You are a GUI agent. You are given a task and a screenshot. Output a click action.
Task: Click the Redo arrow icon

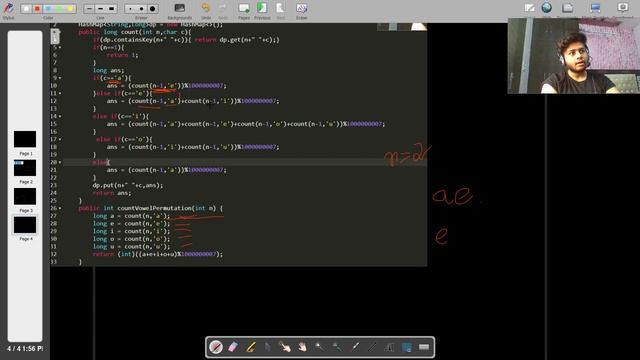click(x=223, y=8)
